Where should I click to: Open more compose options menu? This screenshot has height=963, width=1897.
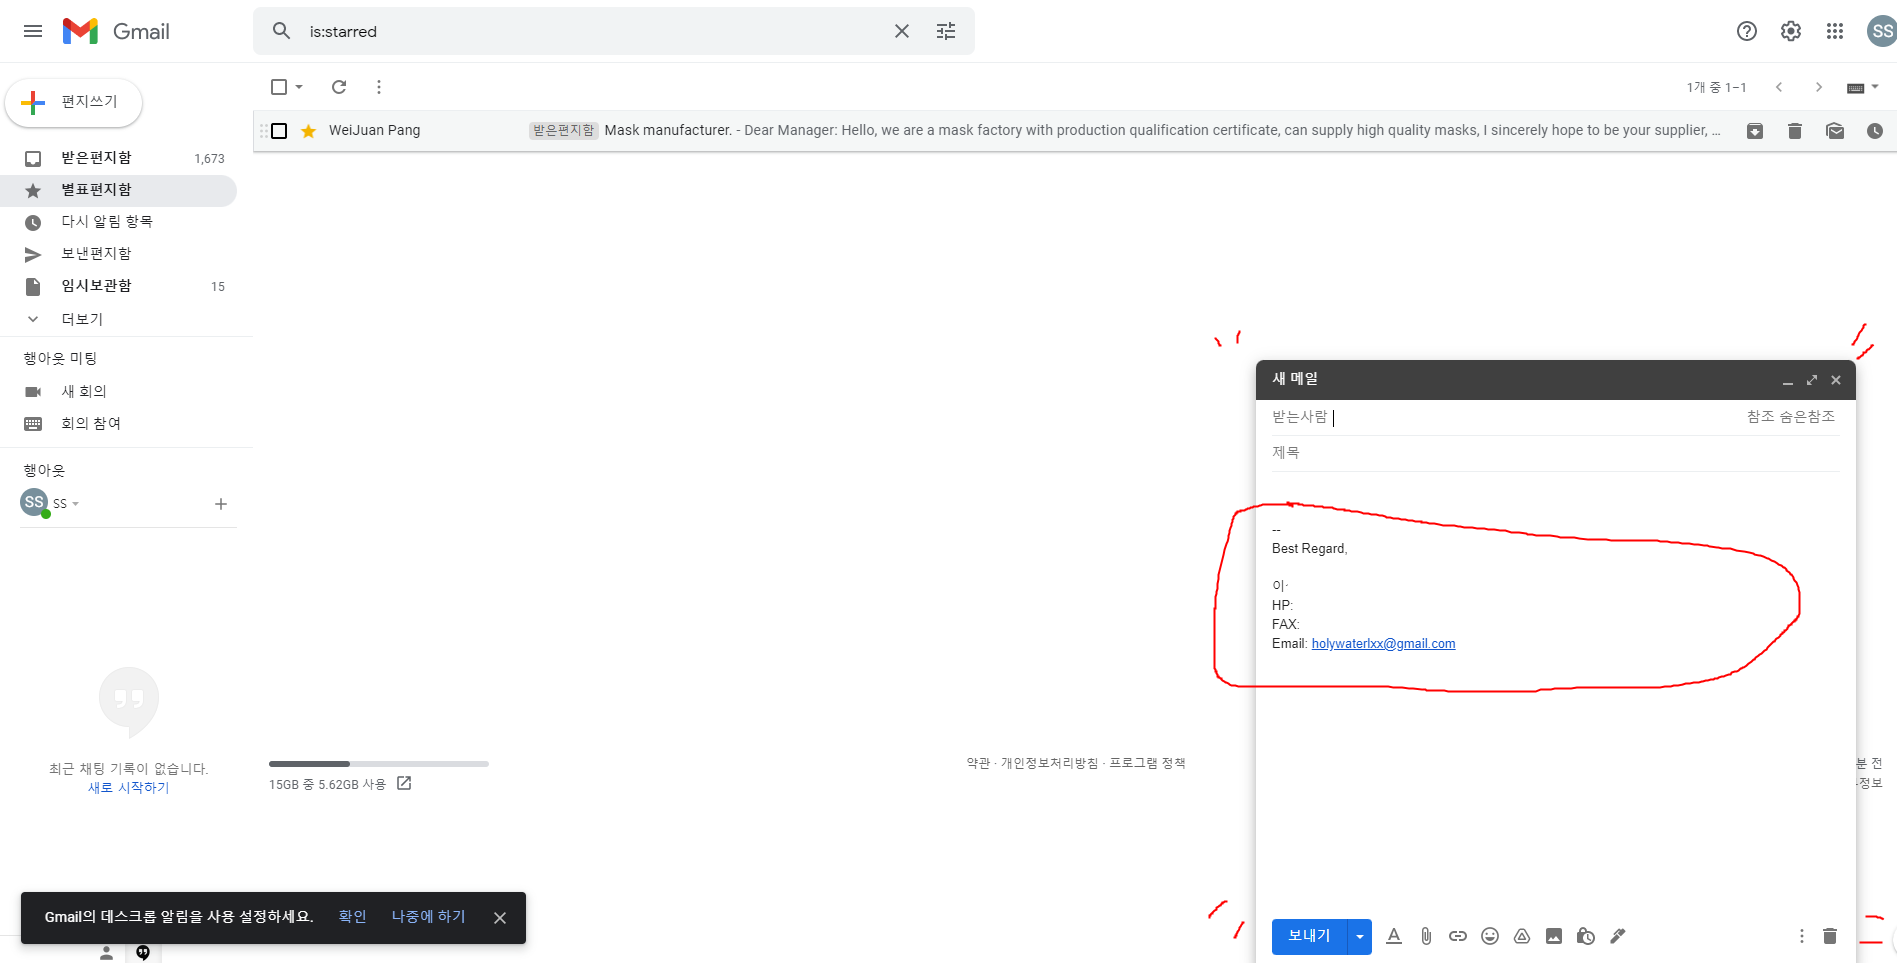(x=1802, y=936)
